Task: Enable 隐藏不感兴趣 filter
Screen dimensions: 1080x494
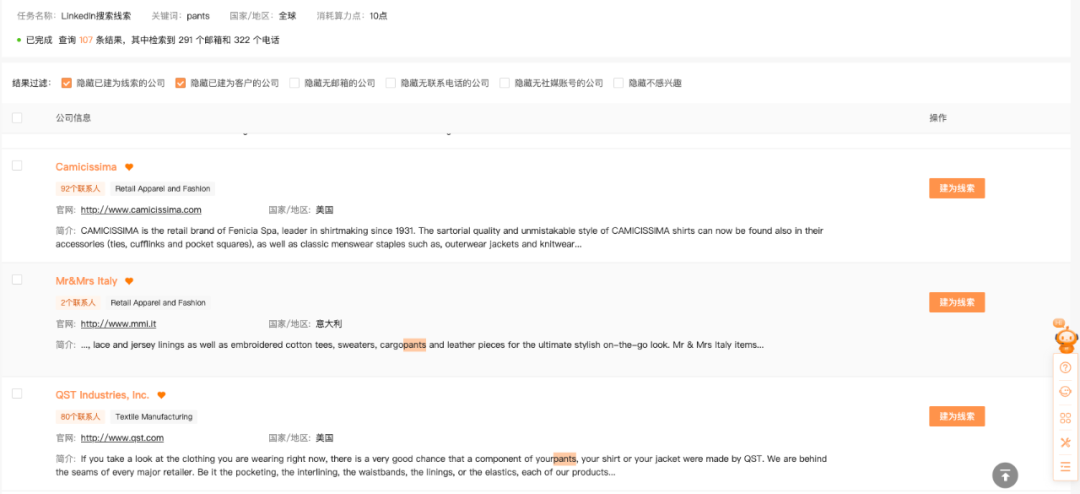Action: 618,83
